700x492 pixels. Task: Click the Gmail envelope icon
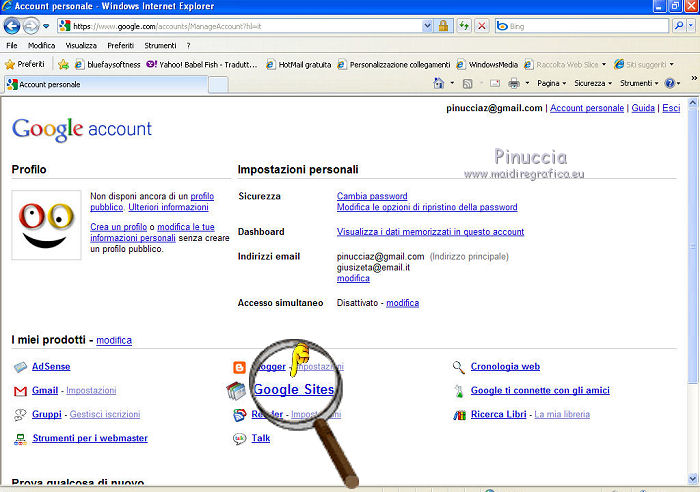tap(20, 391)
